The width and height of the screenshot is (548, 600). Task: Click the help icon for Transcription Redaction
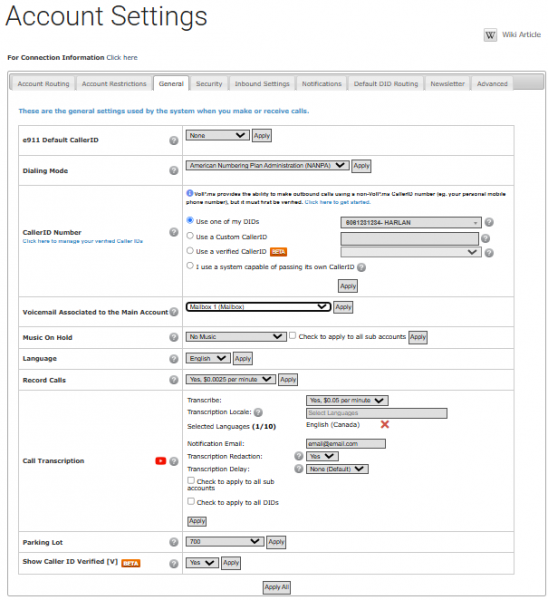tap(298, 456)
